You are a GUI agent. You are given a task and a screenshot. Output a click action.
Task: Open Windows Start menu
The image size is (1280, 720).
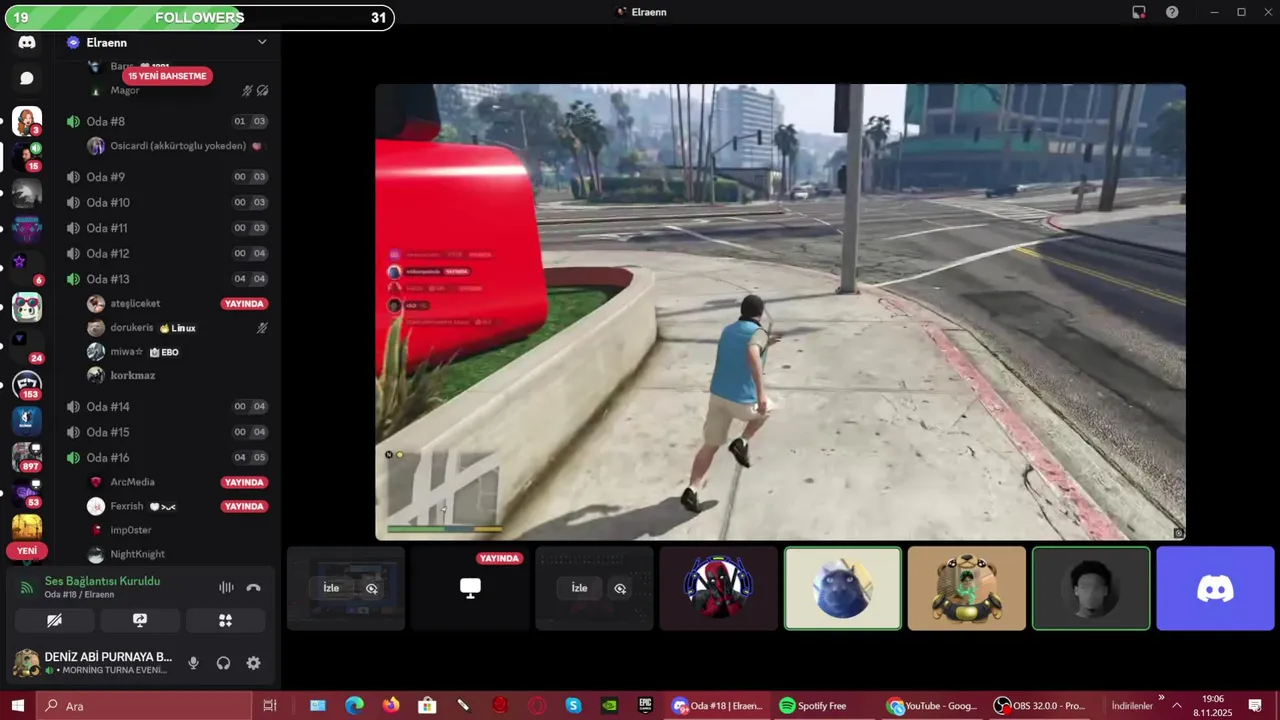pos(17,706)
